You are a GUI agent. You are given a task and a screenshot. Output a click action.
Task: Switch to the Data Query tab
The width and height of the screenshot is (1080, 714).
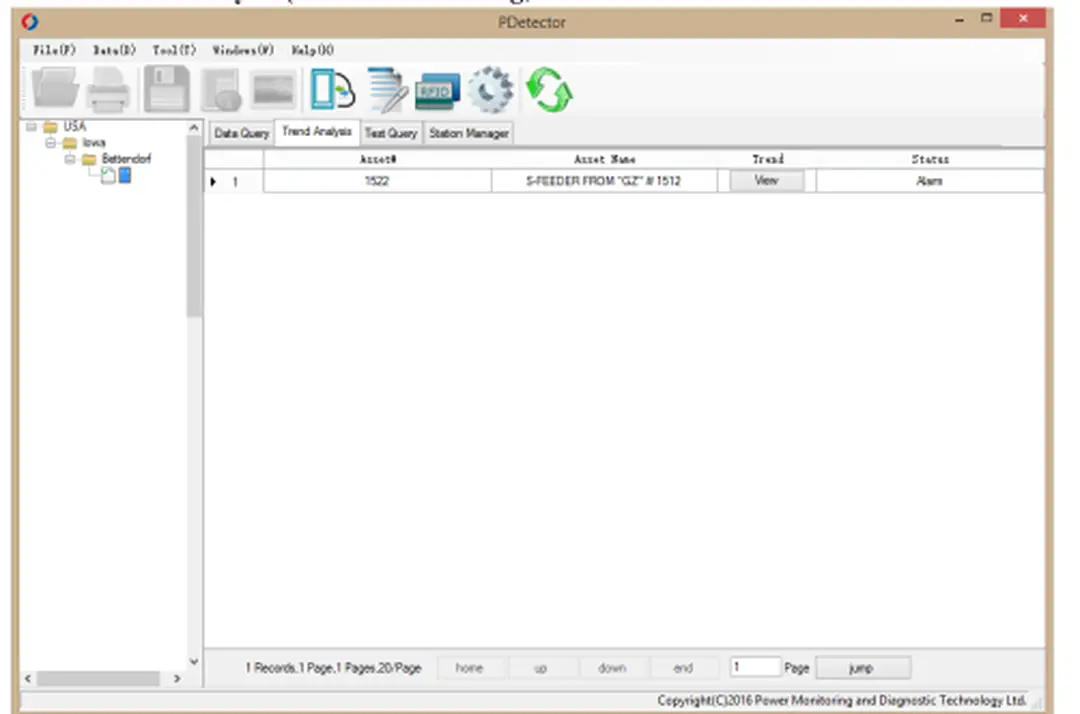click(x=241, y=133)
